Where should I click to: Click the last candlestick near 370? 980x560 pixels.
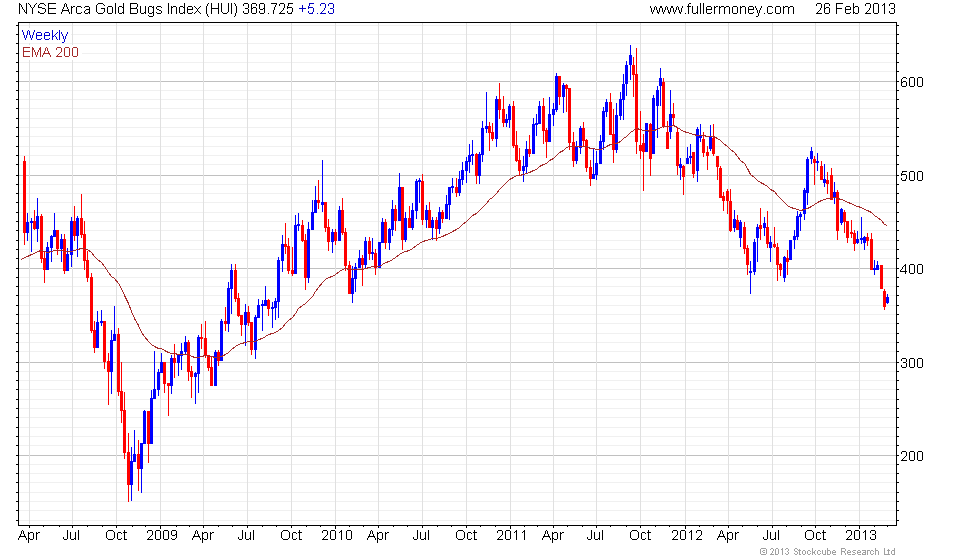888,300
